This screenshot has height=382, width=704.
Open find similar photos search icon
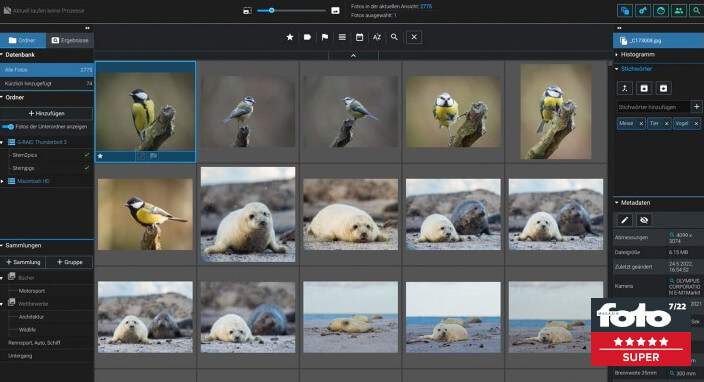click(x=625, y=10)
